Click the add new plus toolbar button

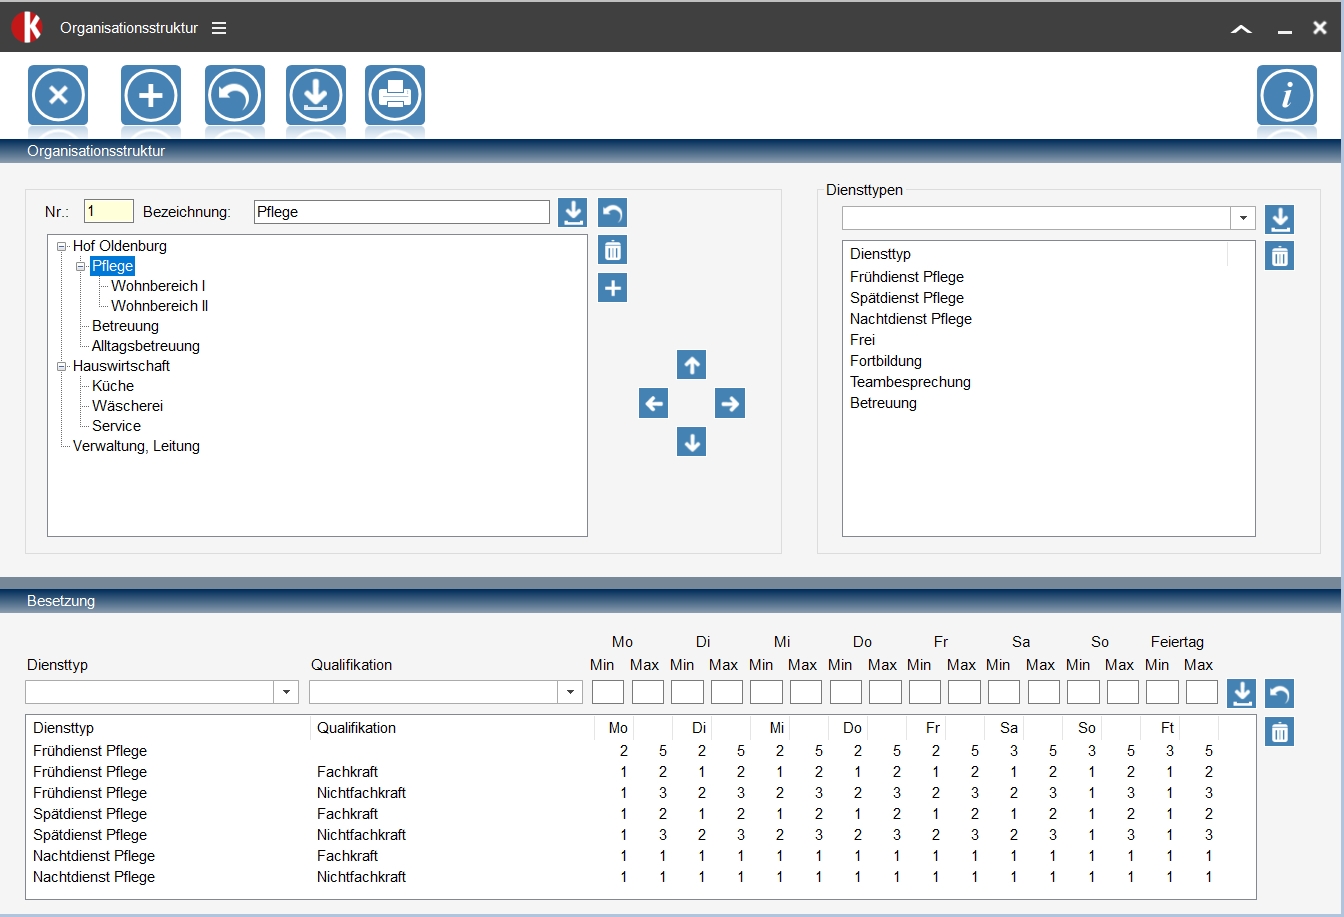pyautogui.click(x=151, y=95)
